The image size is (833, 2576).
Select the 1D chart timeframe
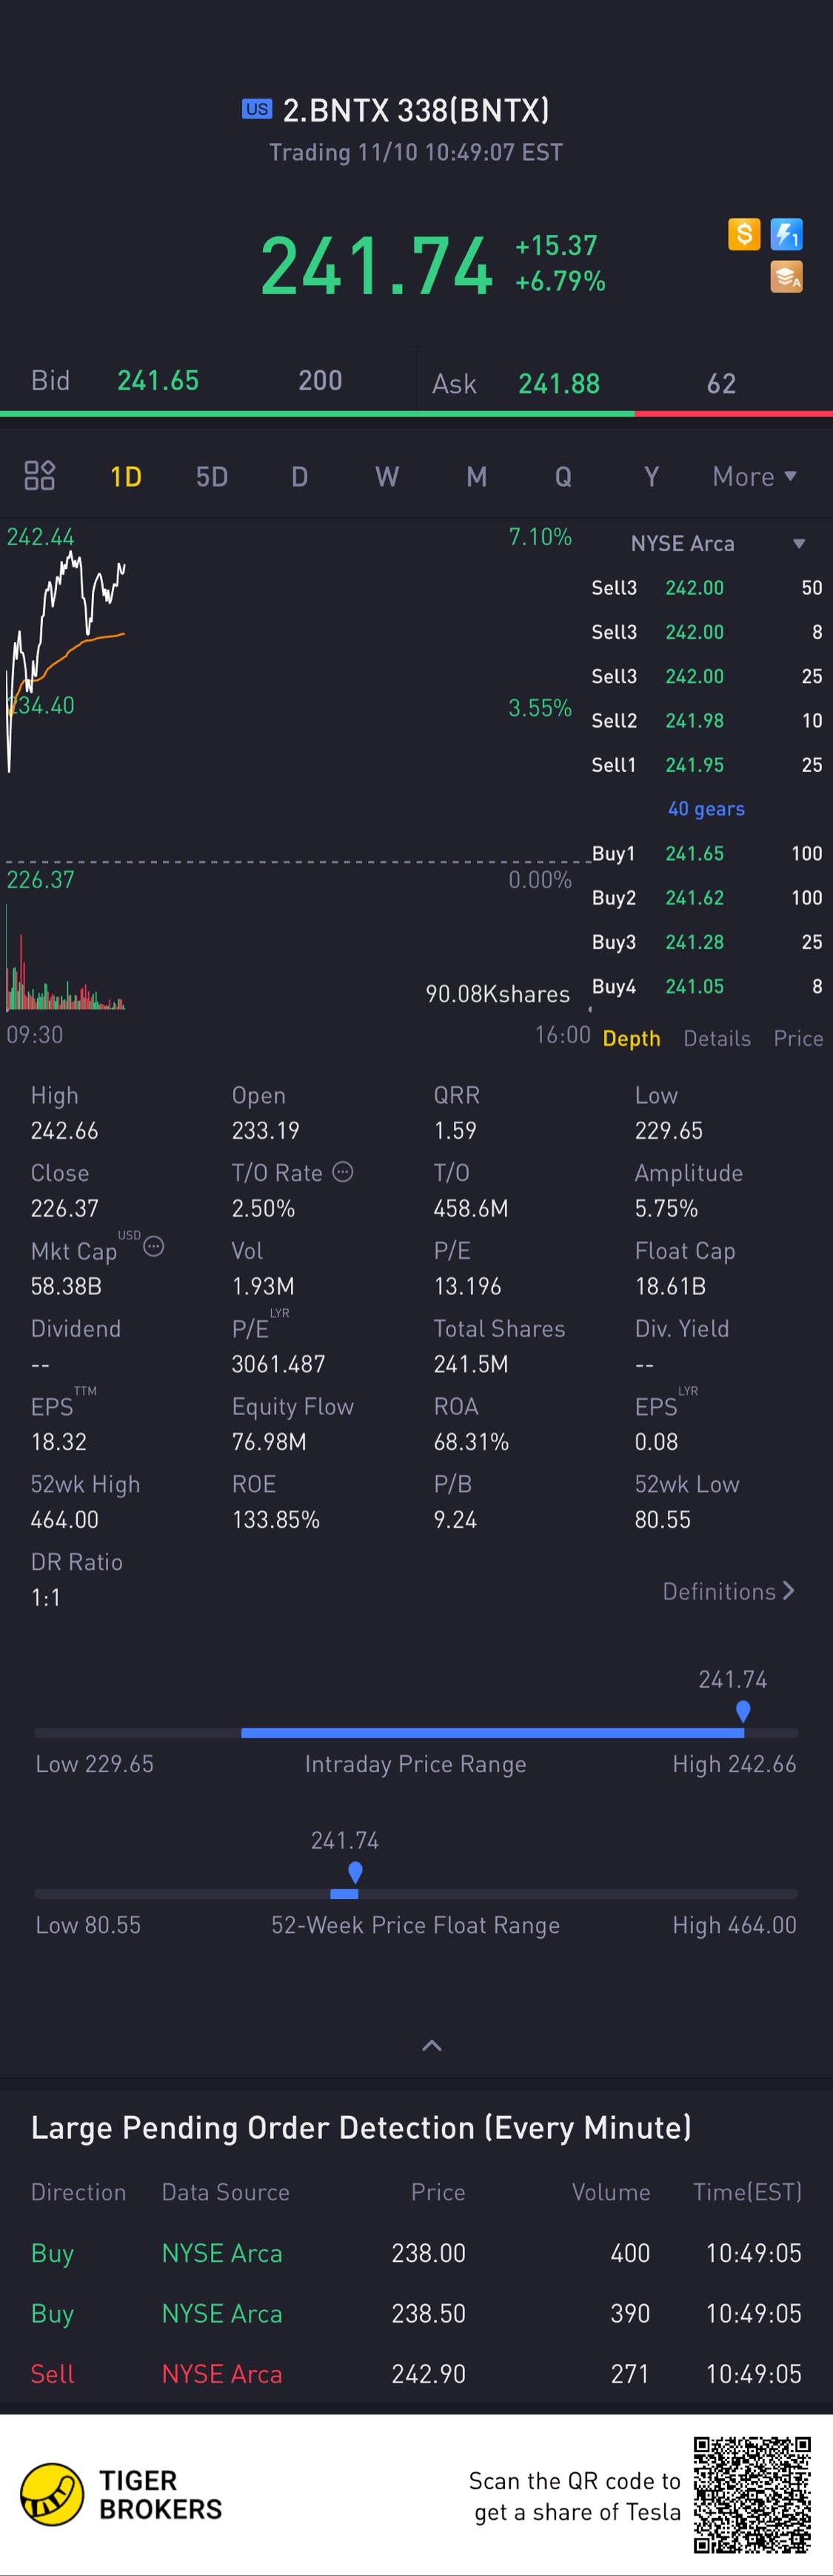126,476
